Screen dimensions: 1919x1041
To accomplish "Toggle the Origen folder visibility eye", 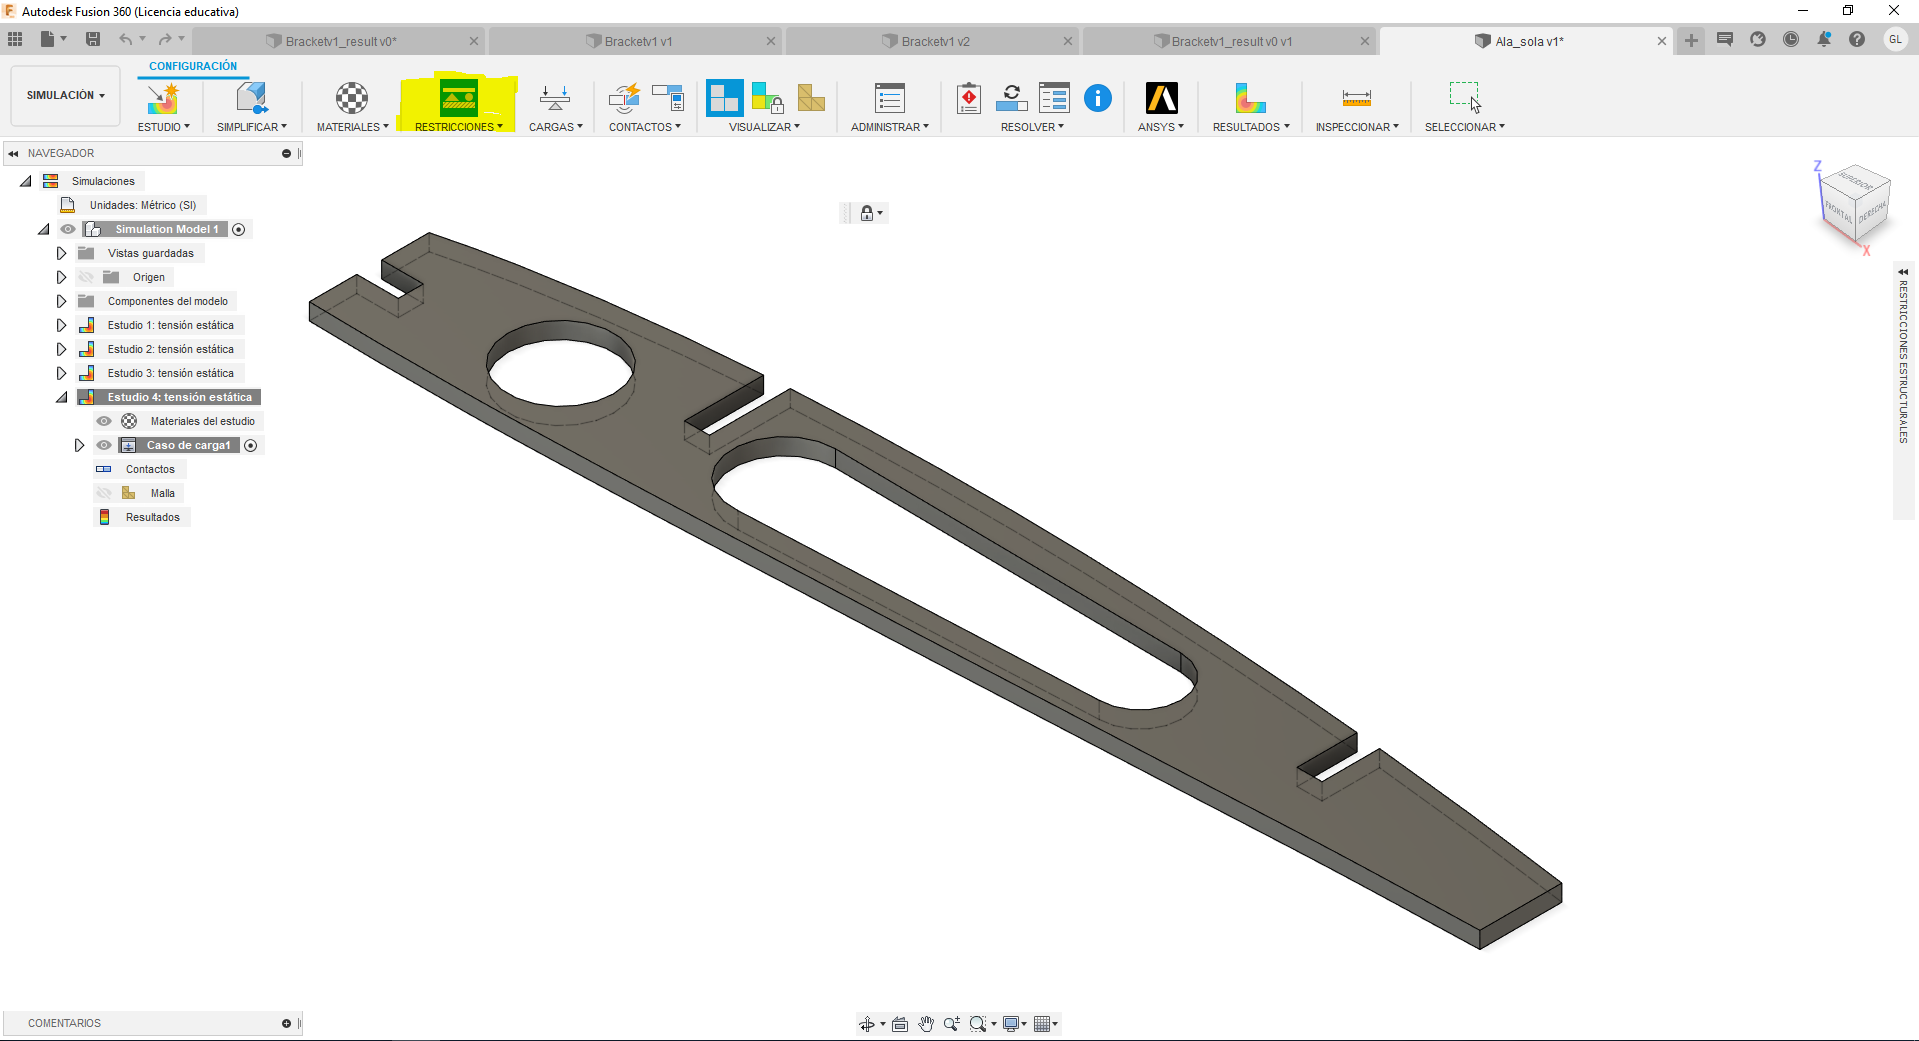I will click(86, 277).
